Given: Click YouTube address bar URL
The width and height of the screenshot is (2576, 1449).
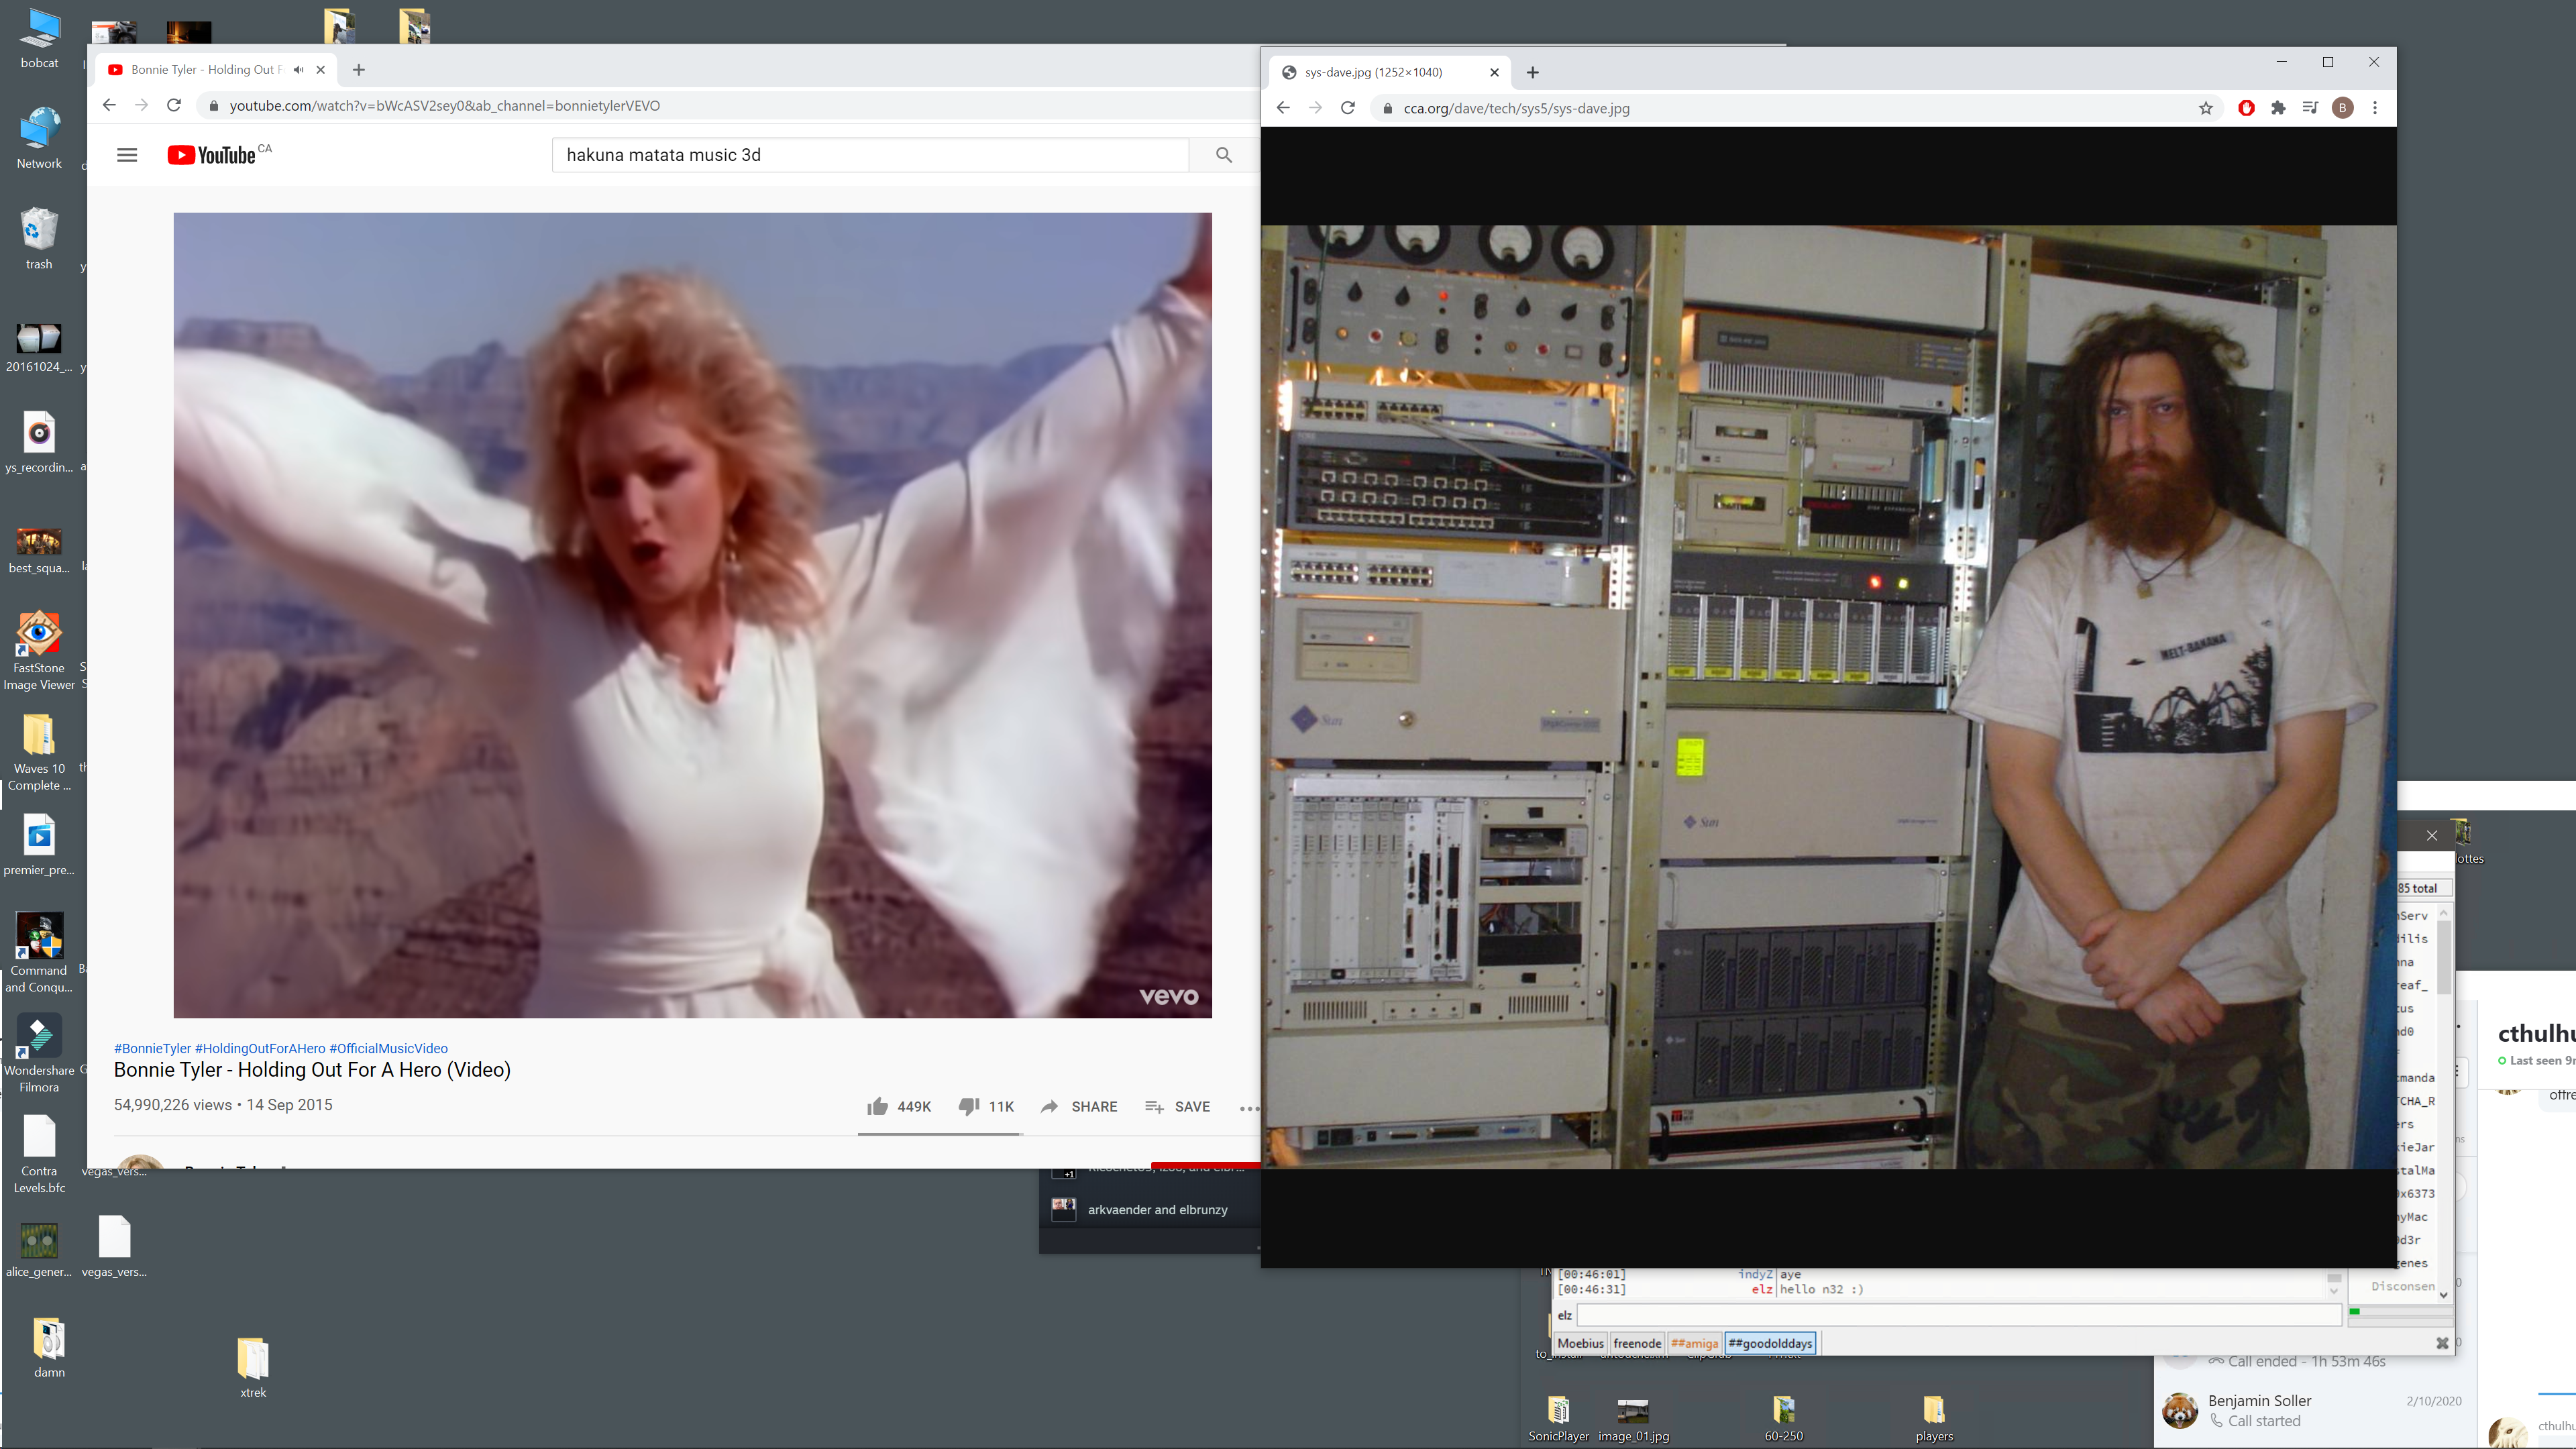Looking at the screenshot, I should coord(444,106).
